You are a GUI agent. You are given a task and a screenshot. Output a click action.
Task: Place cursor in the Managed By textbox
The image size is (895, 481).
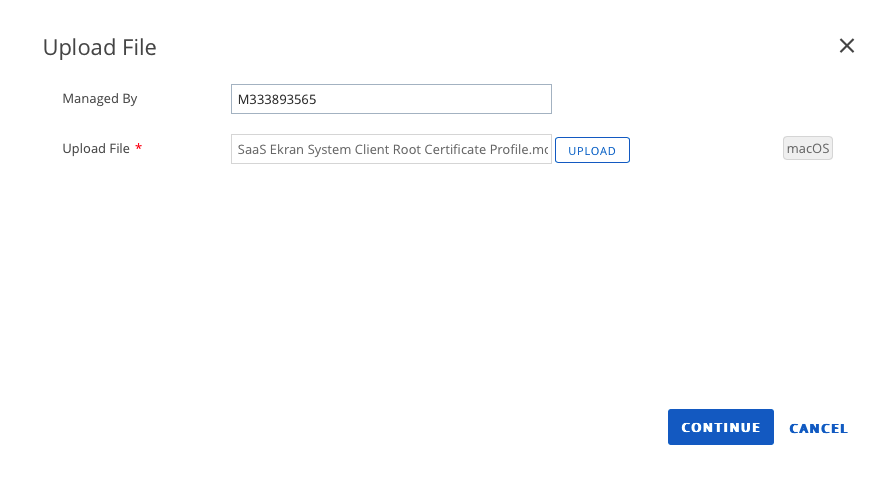(x=391, y=99)
